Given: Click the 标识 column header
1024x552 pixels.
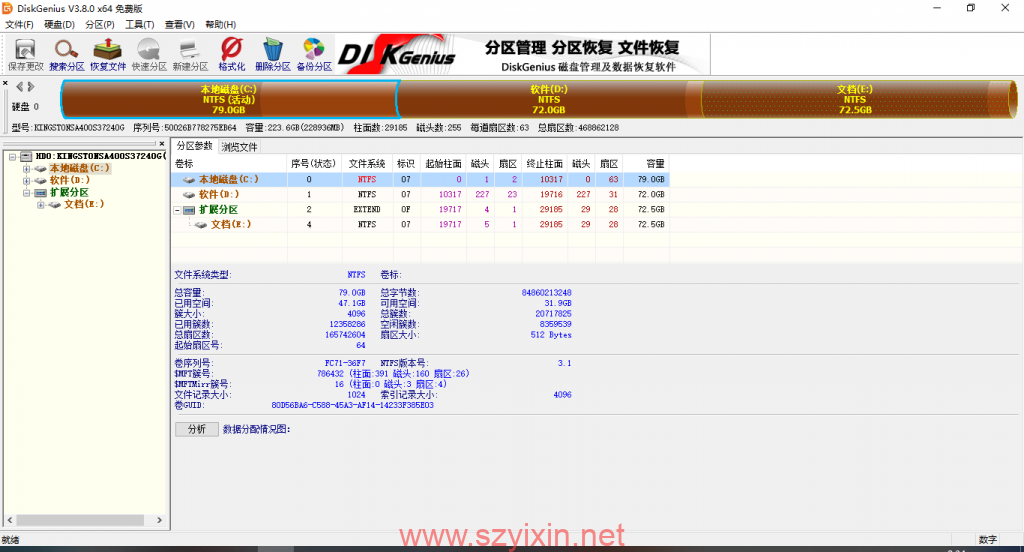Looking at the screenshot, I should [x=406, y=163].
